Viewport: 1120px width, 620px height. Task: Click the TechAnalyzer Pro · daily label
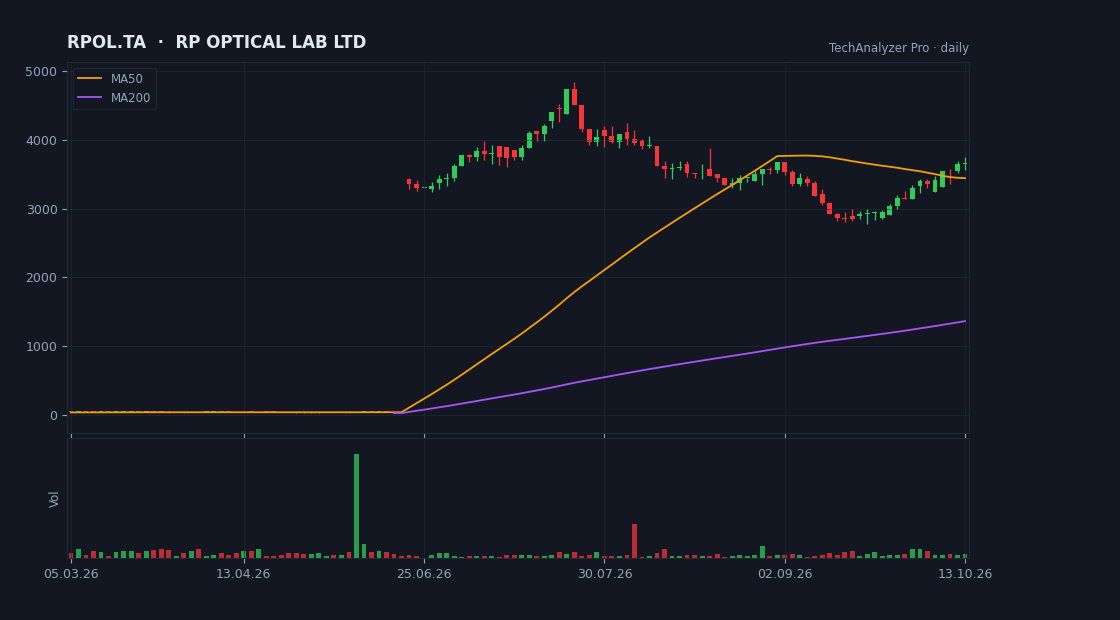point(899,48)
